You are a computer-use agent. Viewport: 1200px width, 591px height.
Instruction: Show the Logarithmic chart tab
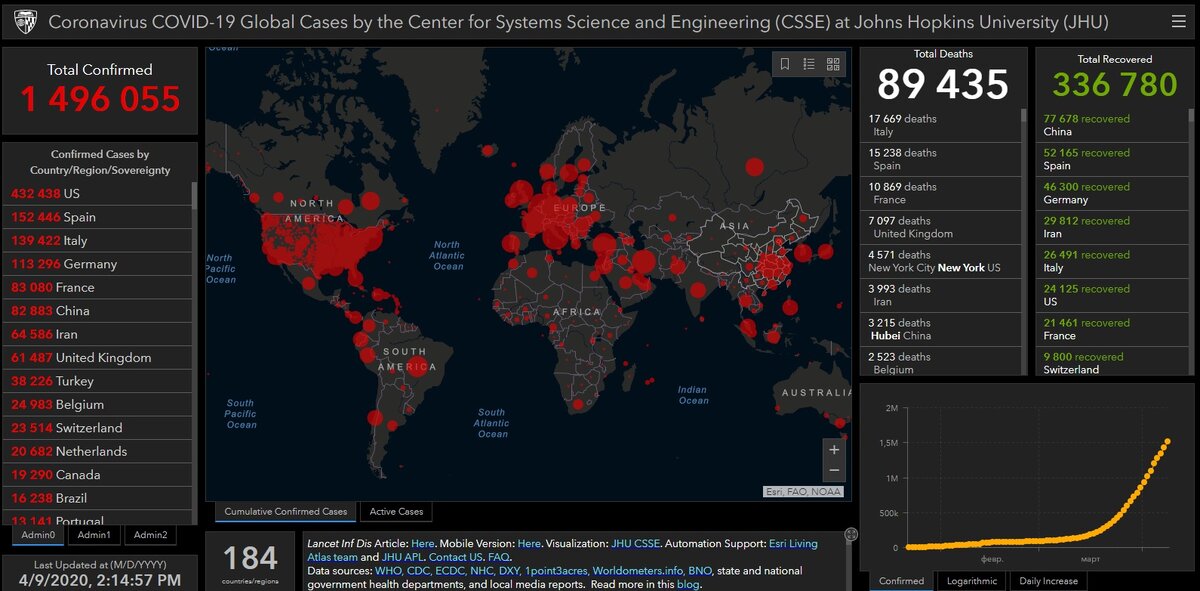click(x=970, y=581)
